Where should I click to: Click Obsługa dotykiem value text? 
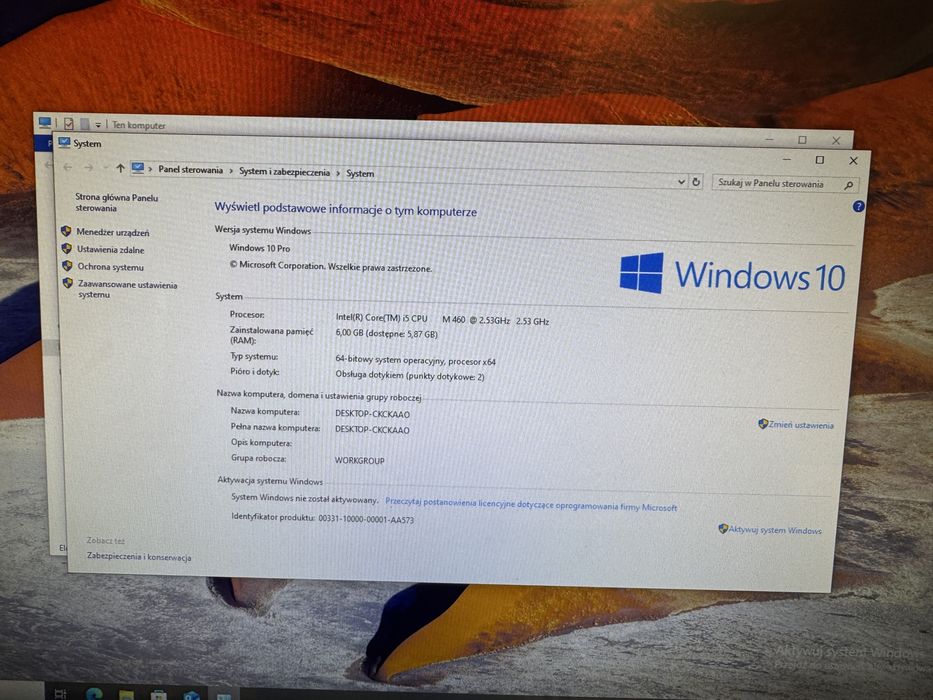coord(410,376)
